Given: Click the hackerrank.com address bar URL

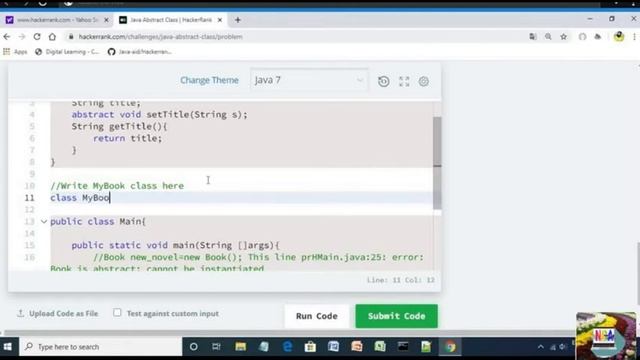Looking at the screenshot, I should [160, 37].
